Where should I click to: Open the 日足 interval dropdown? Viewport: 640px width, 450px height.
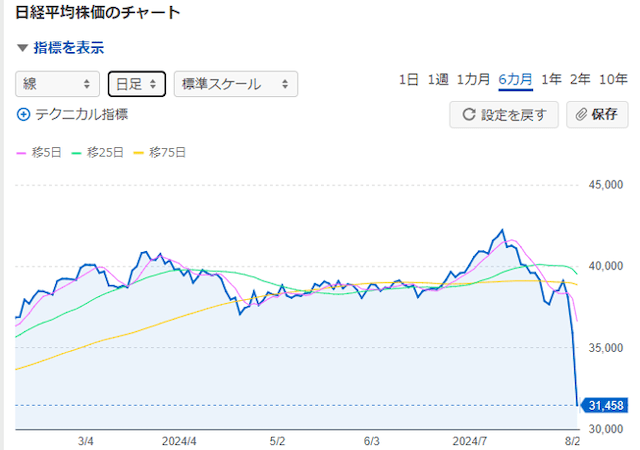tap(137, 84)
